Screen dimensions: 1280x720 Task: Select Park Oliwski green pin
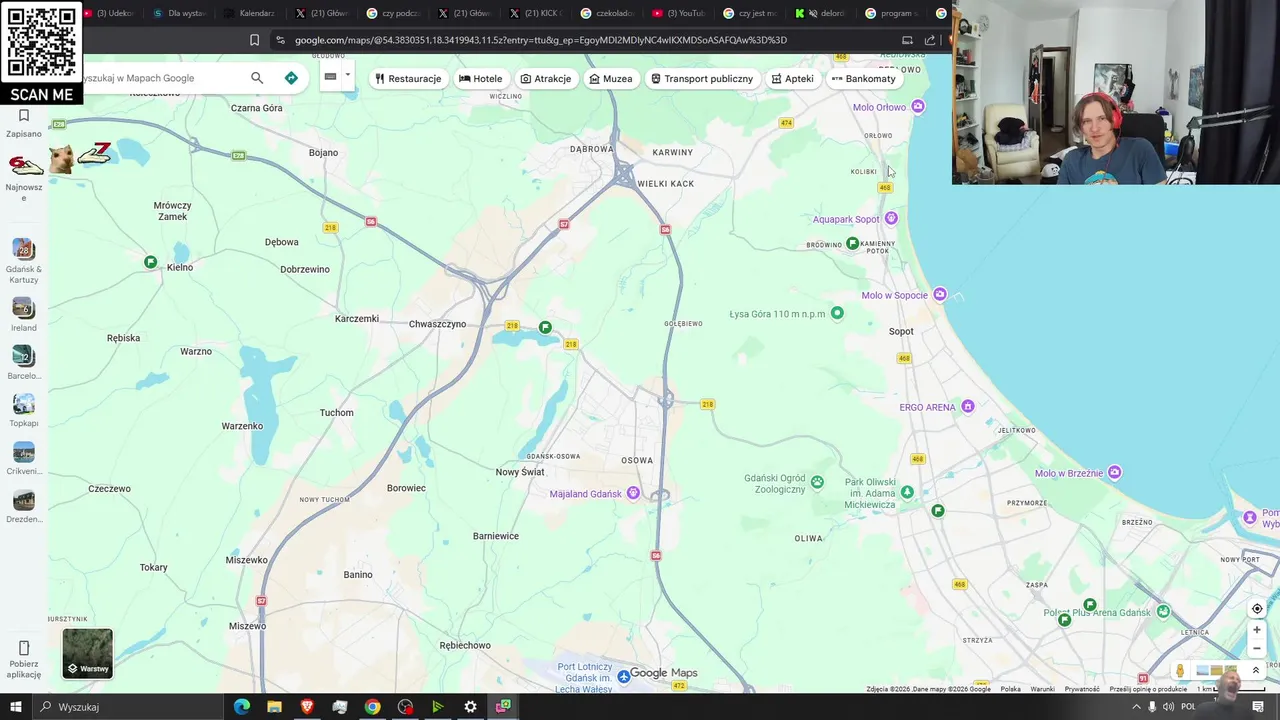tap(907, 492)
